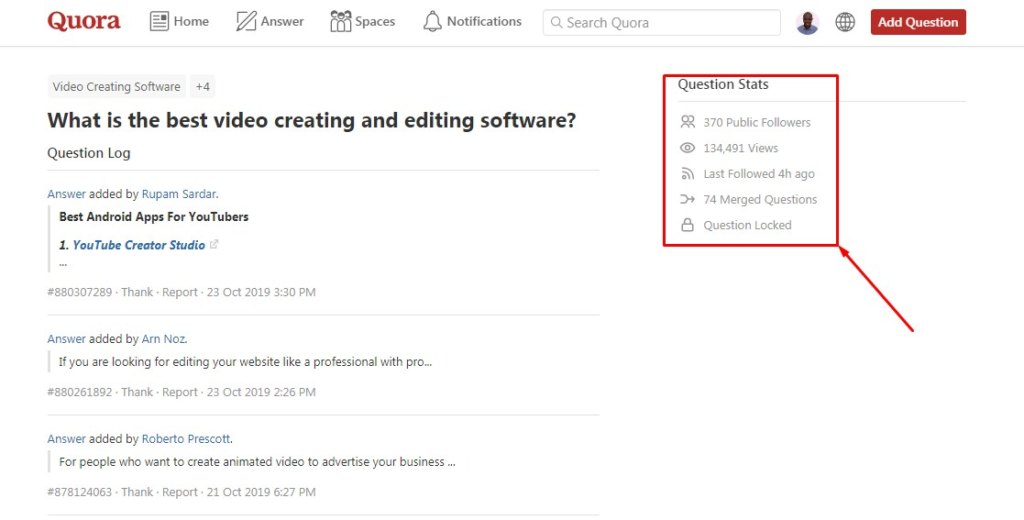Image resolution: width=1024 pixels, height=520 pixels.
Task: Thank the Arn Noz log entry
Action: pyautogui.click(x=137, y=392)
